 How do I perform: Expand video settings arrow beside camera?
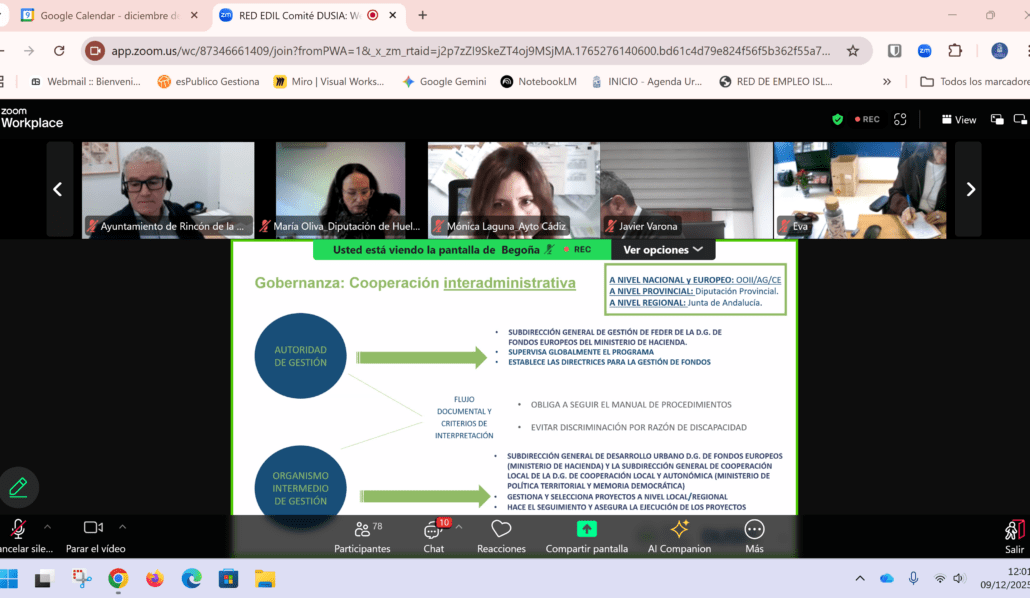pos(123,526)
